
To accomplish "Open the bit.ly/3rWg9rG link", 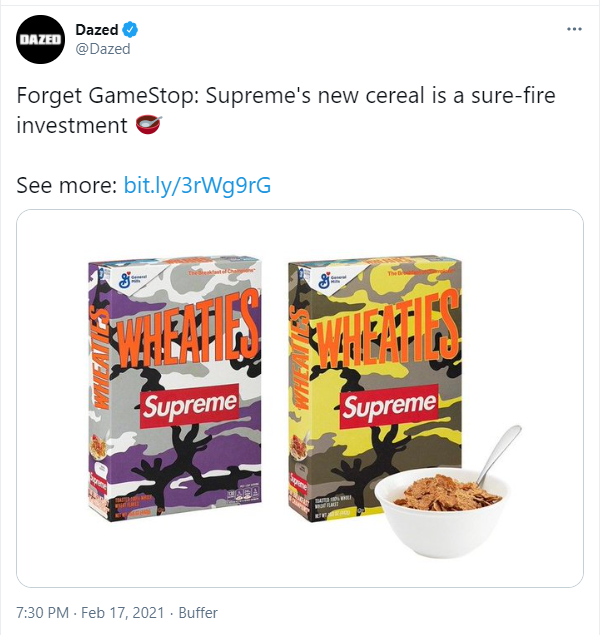I will tap(197, 185).
